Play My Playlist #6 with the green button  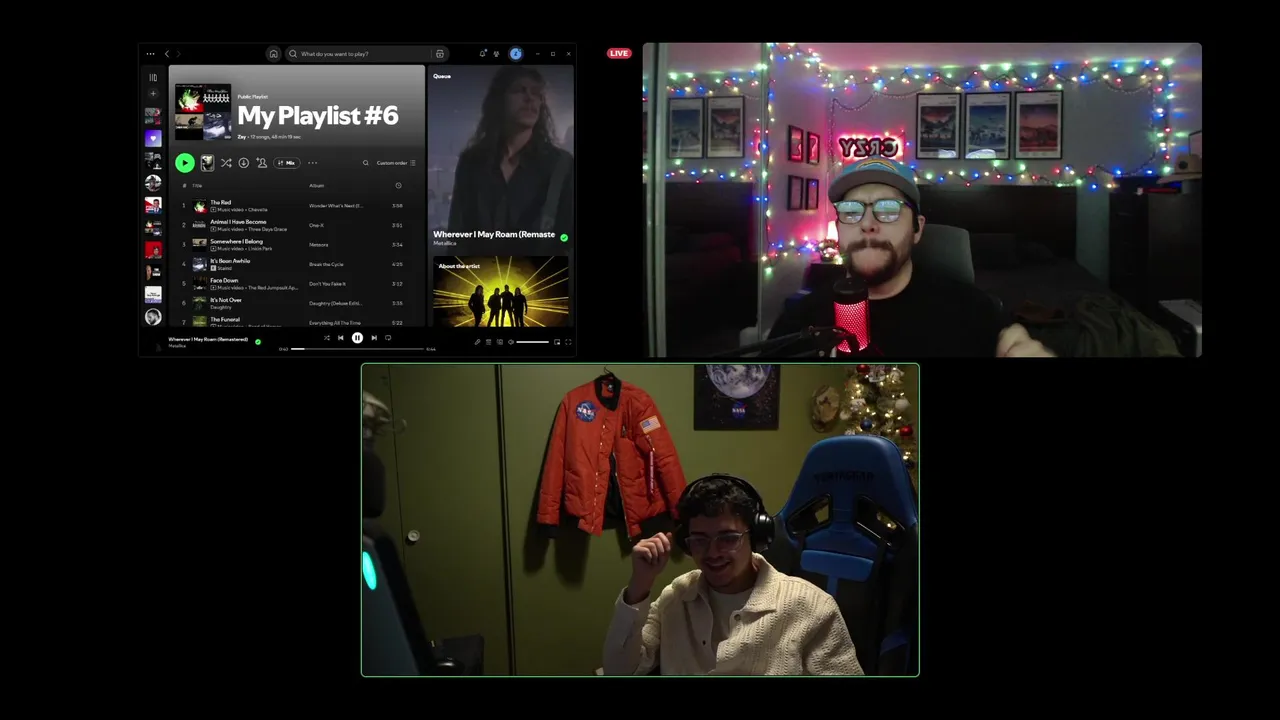point(185,163)
